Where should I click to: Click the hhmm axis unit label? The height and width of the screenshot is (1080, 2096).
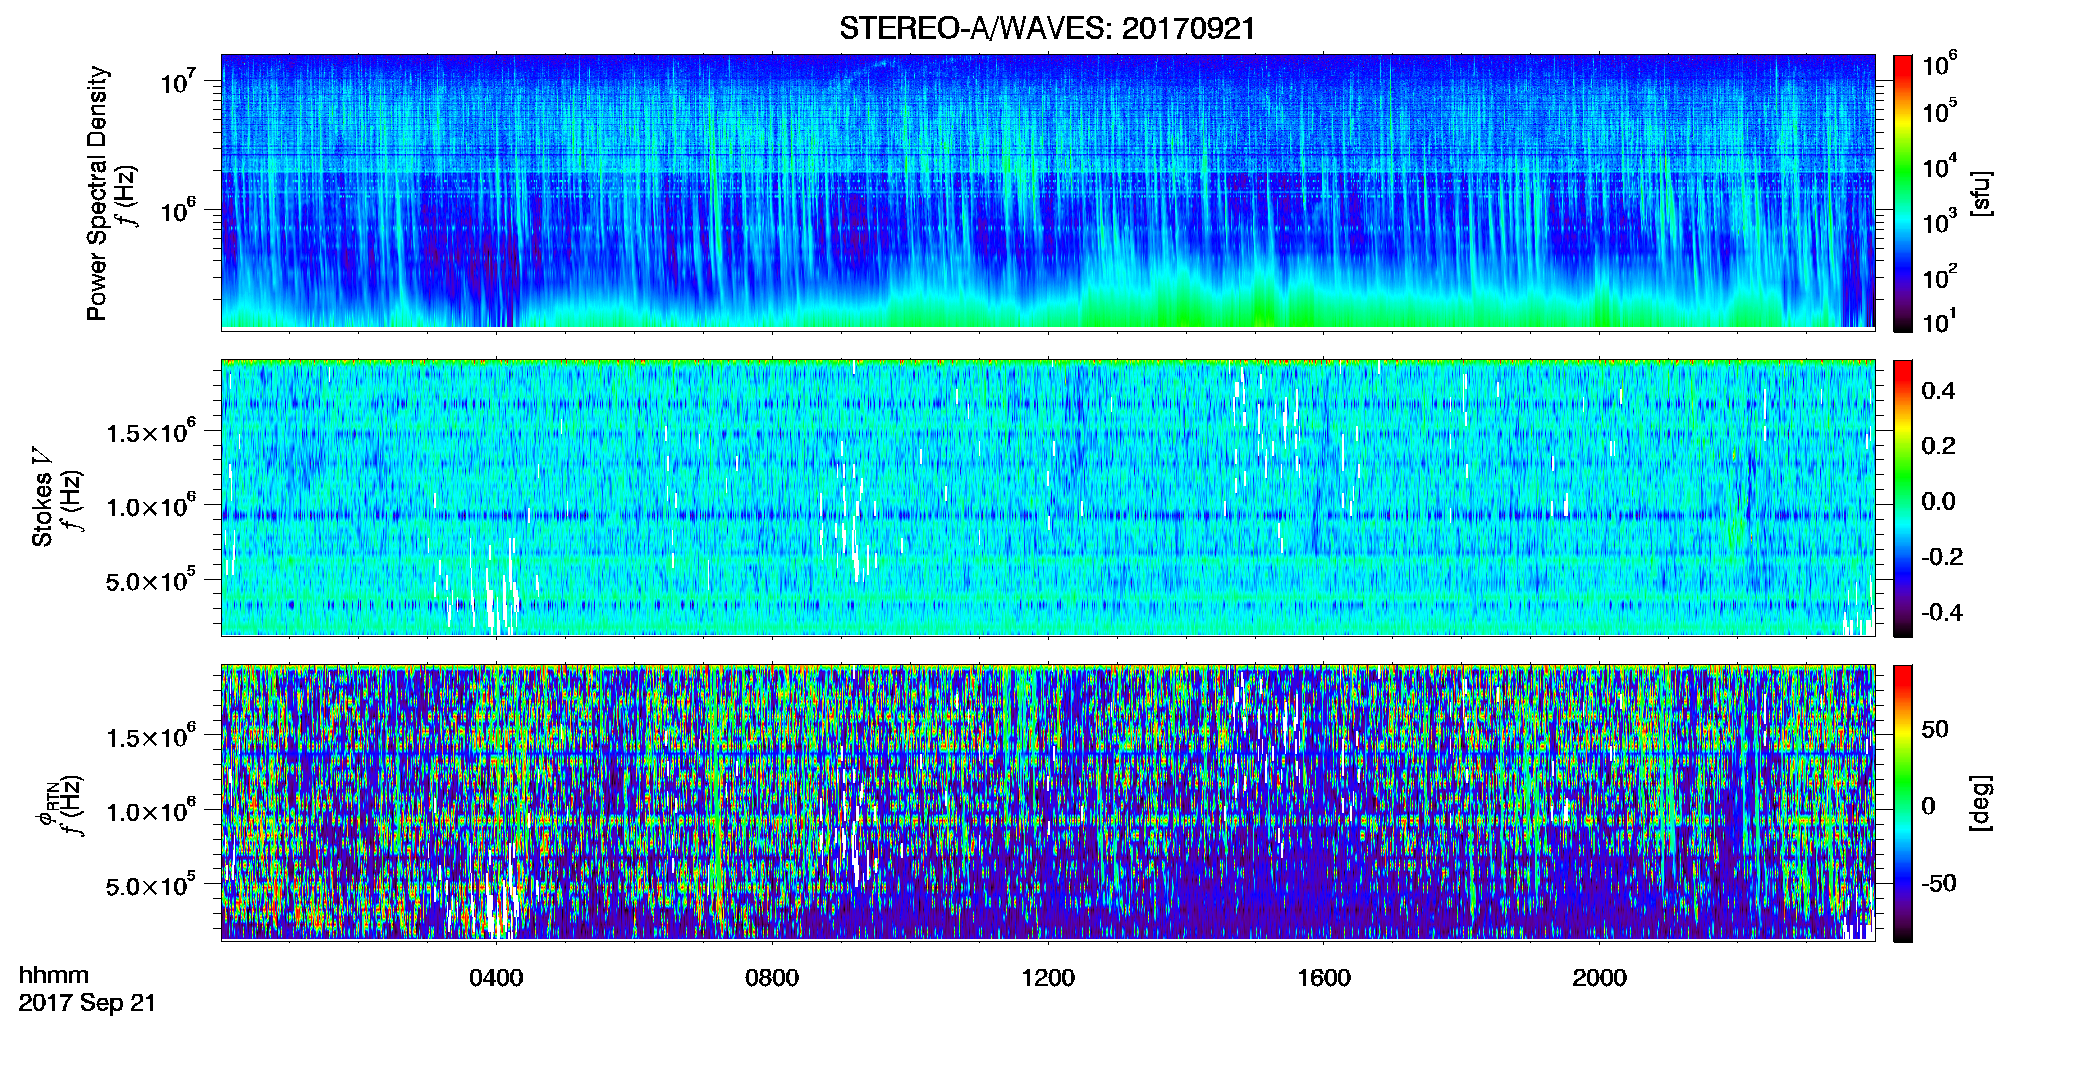tap(54, 975)
